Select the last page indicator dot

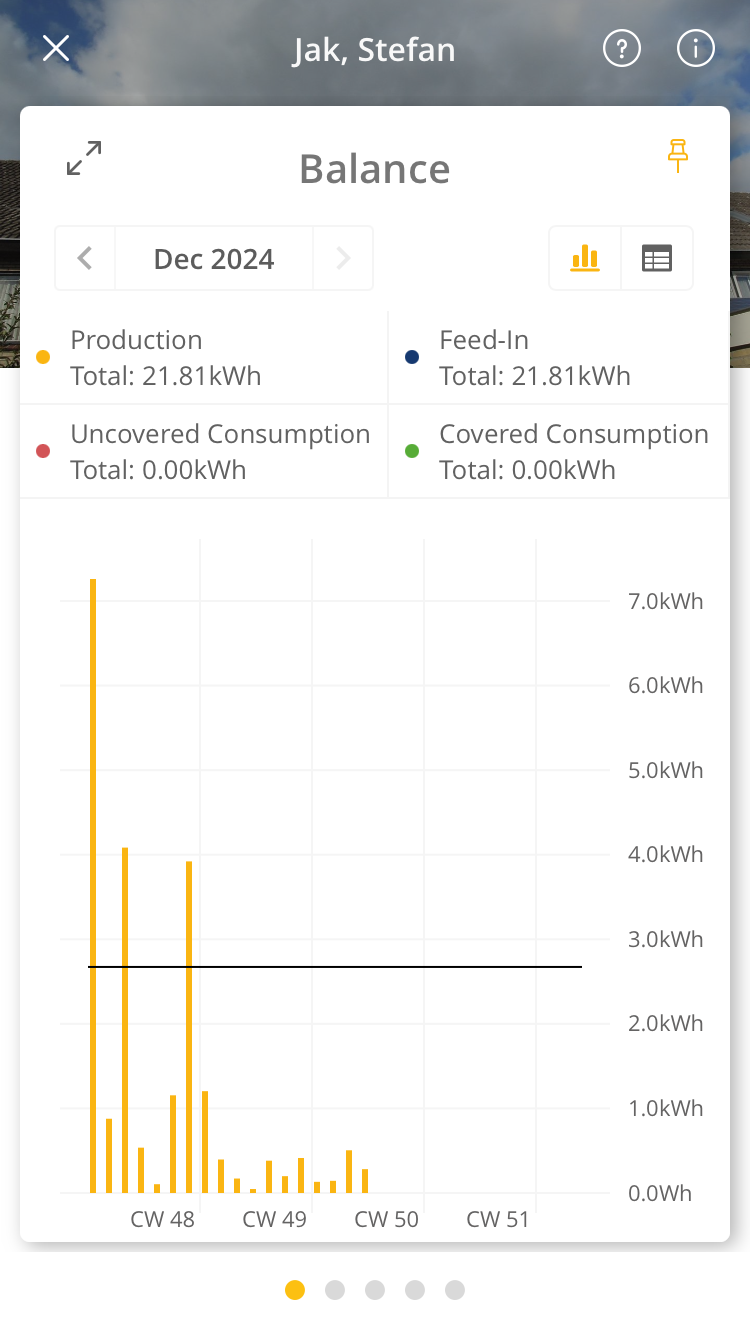point(455,1290)
